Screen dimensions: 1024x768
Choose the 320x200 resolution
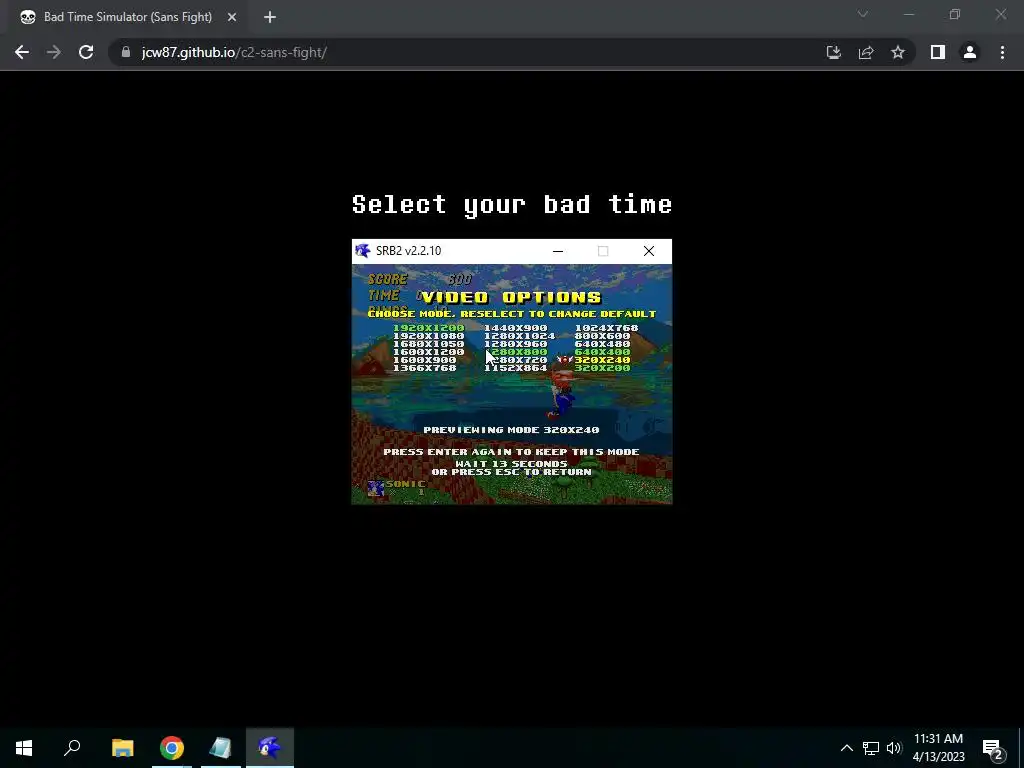tap(602, 368)
